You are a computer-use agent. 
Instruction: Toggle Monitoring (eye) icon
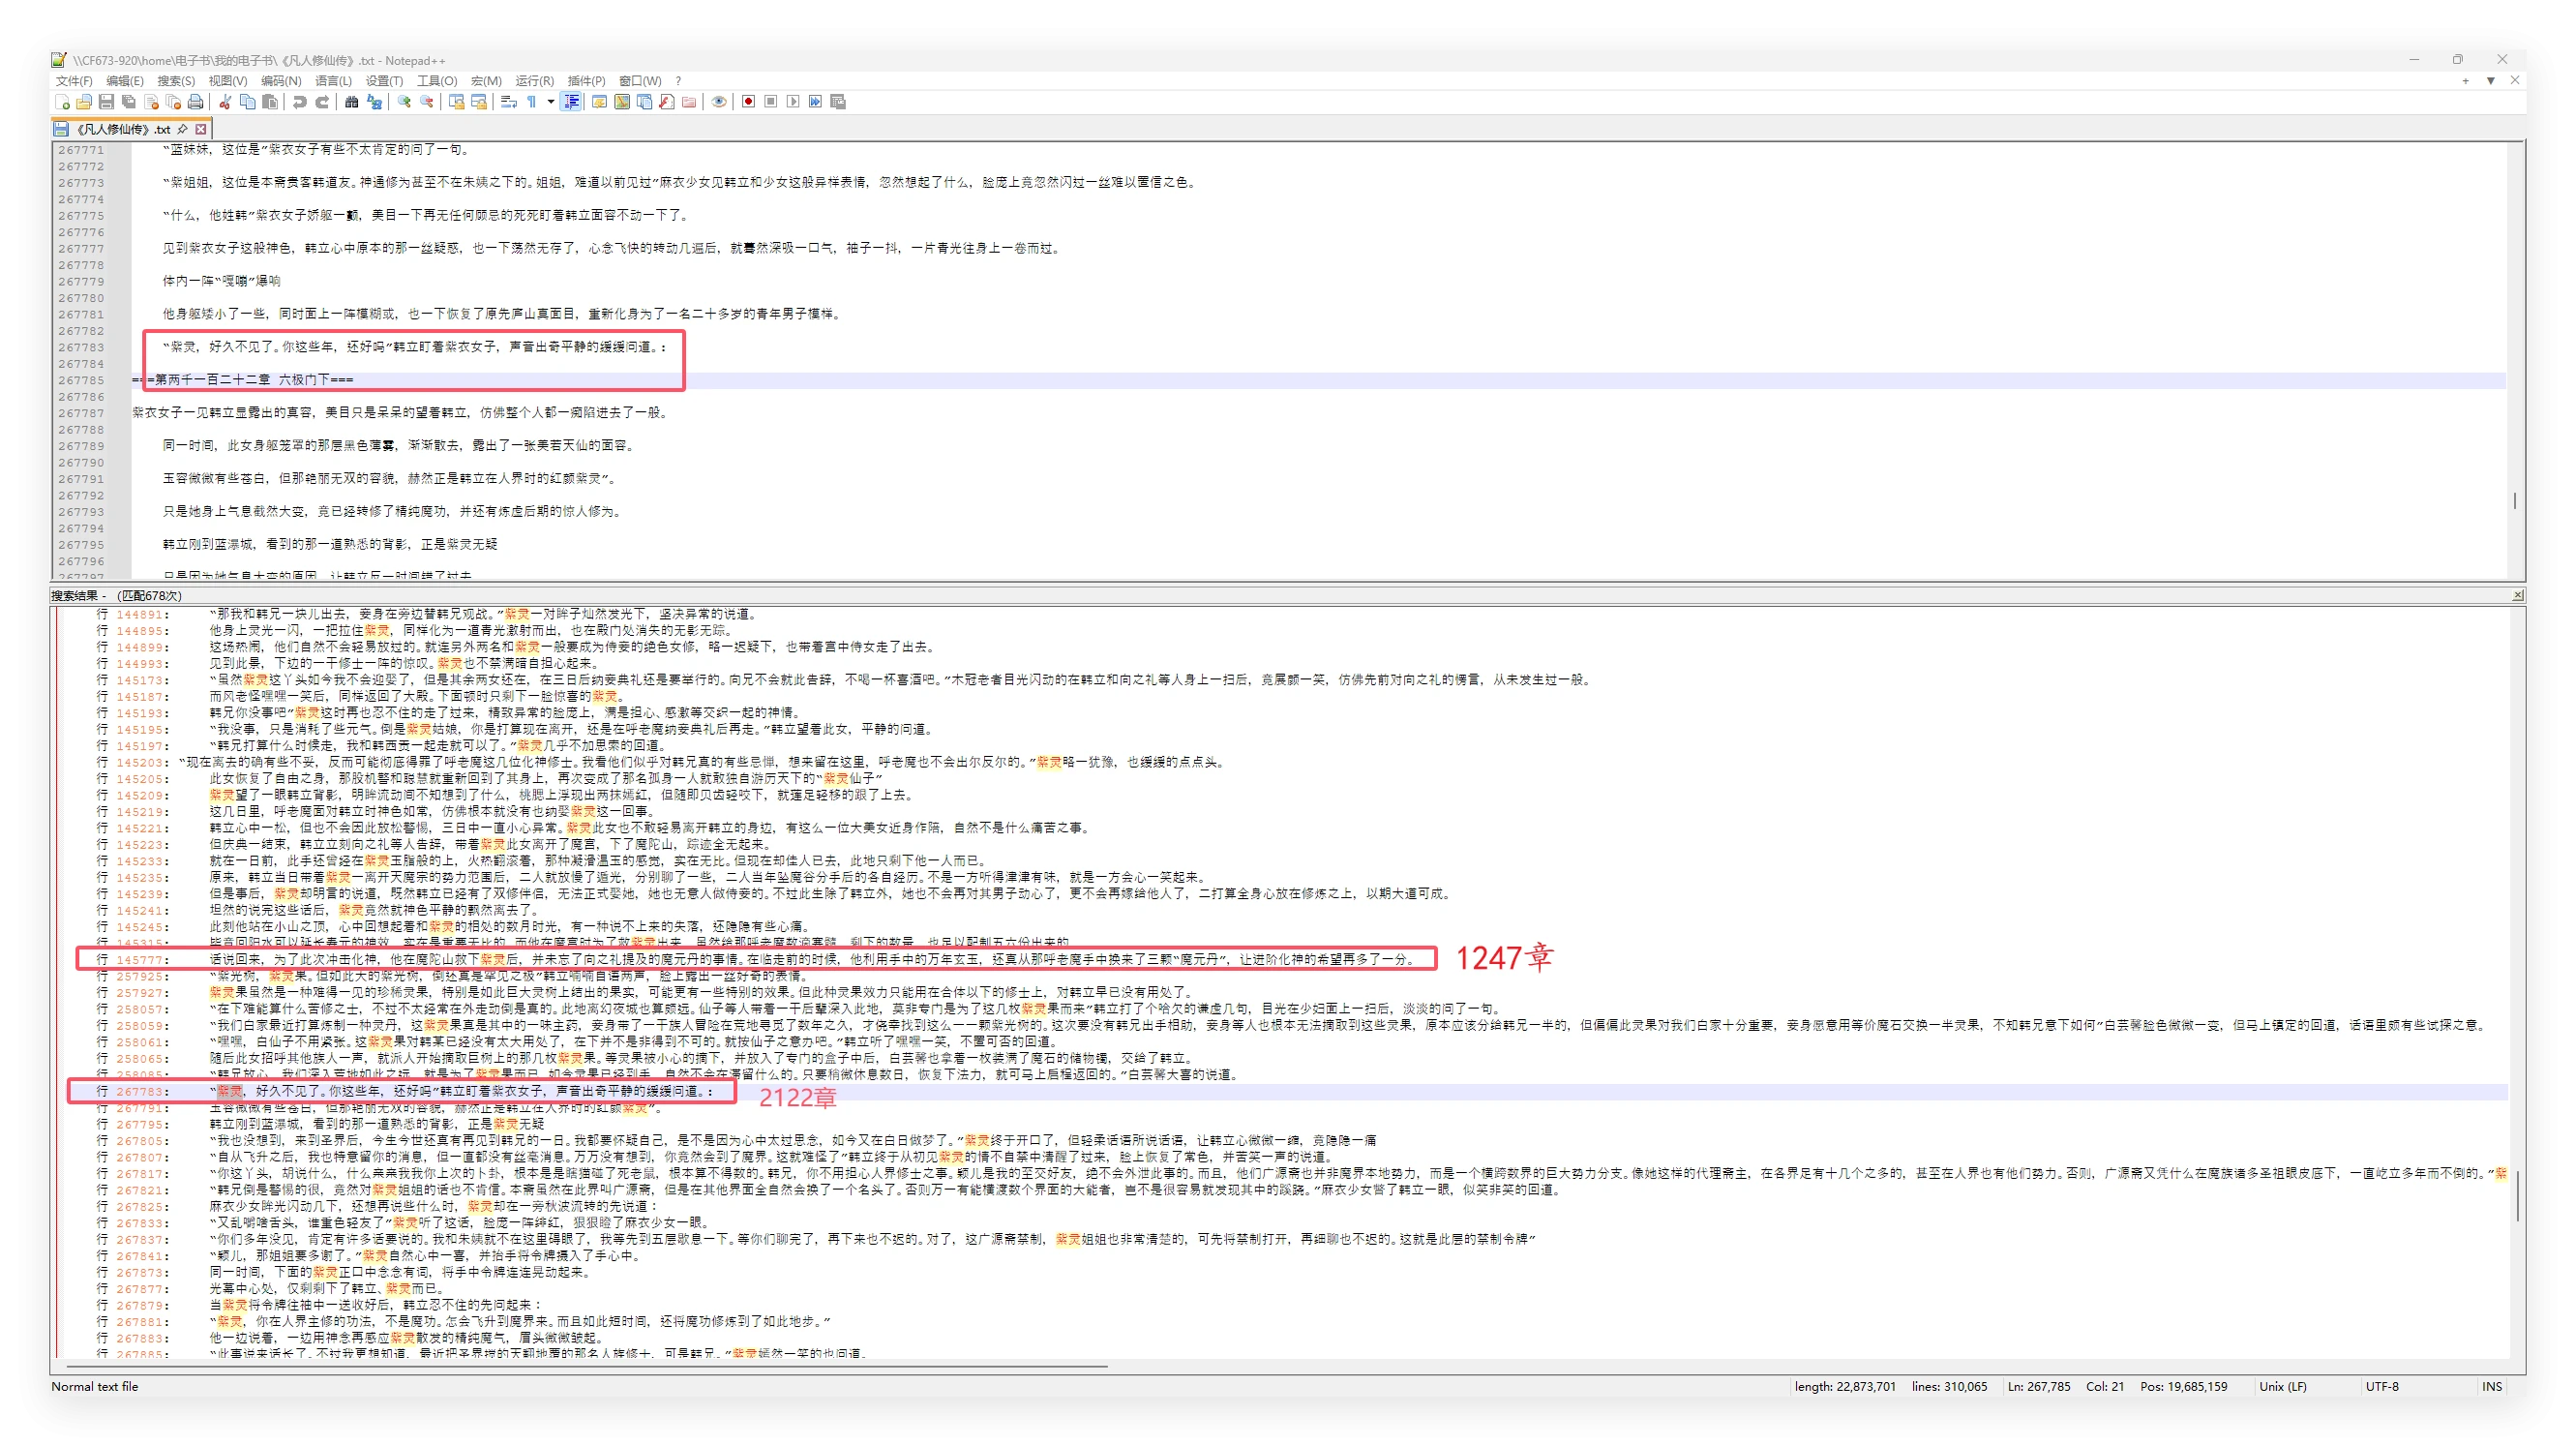point(718,102)
